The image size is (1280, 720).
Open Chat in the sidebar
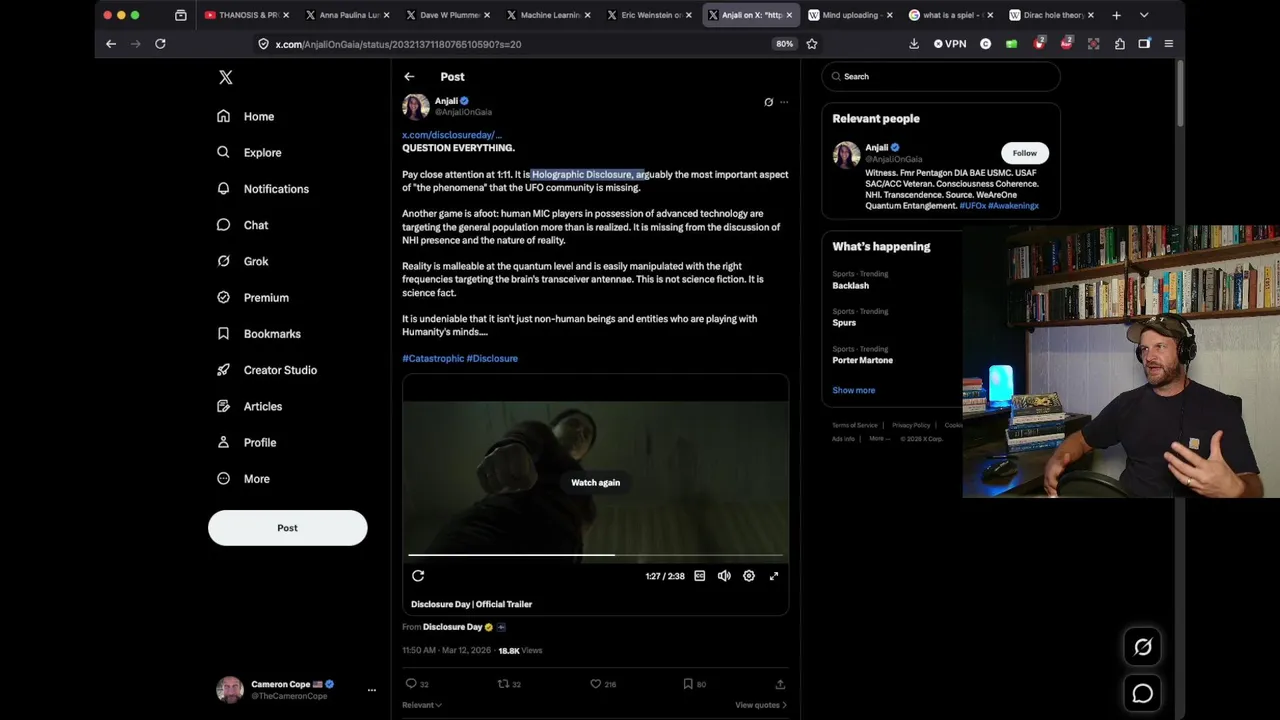[x=243, y=225]
